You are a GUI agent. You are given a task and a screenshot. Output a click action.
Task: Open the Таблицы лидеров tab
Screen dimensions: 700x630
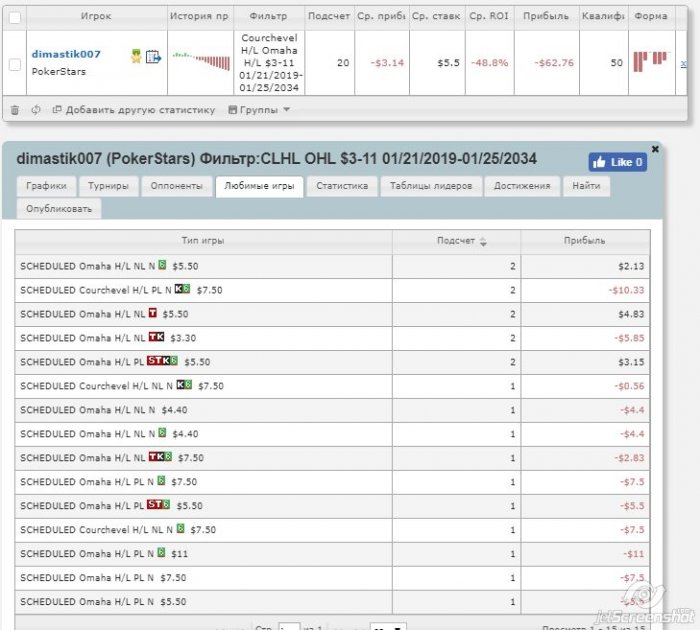tap(431, 186)
